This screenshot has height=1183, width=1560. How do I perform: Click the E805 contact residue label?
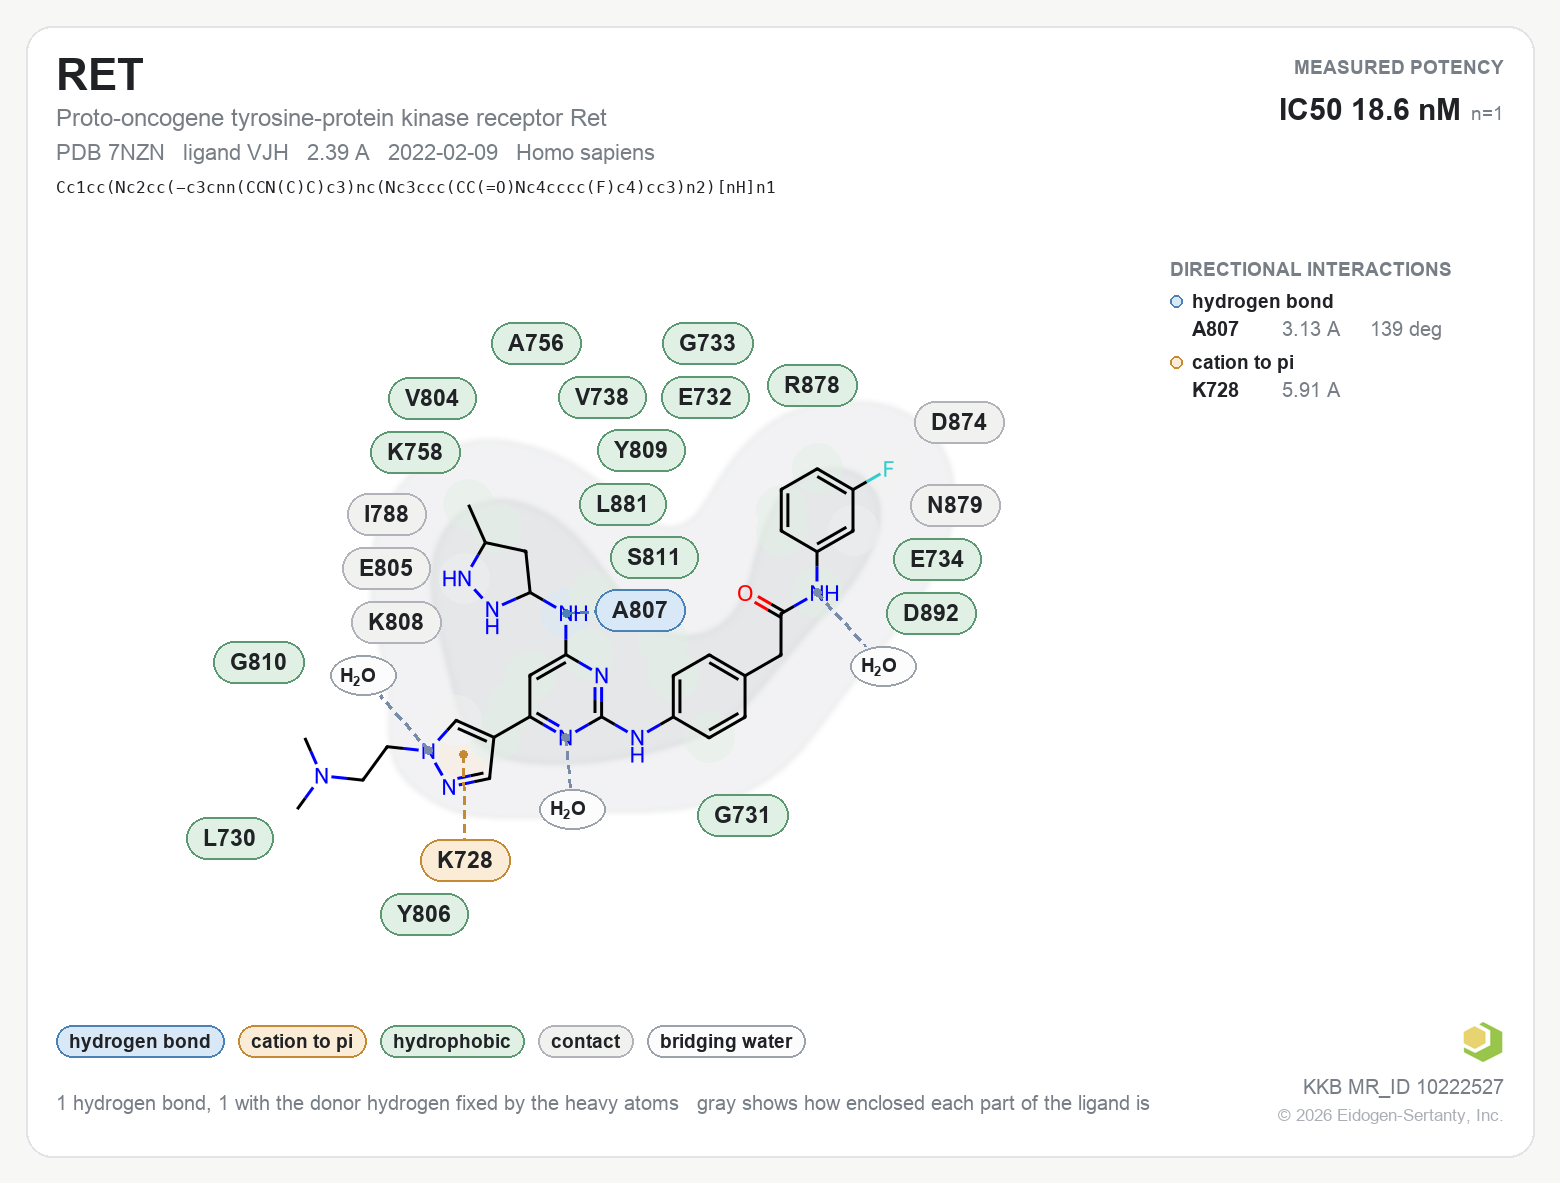click(x=386, y=568)
